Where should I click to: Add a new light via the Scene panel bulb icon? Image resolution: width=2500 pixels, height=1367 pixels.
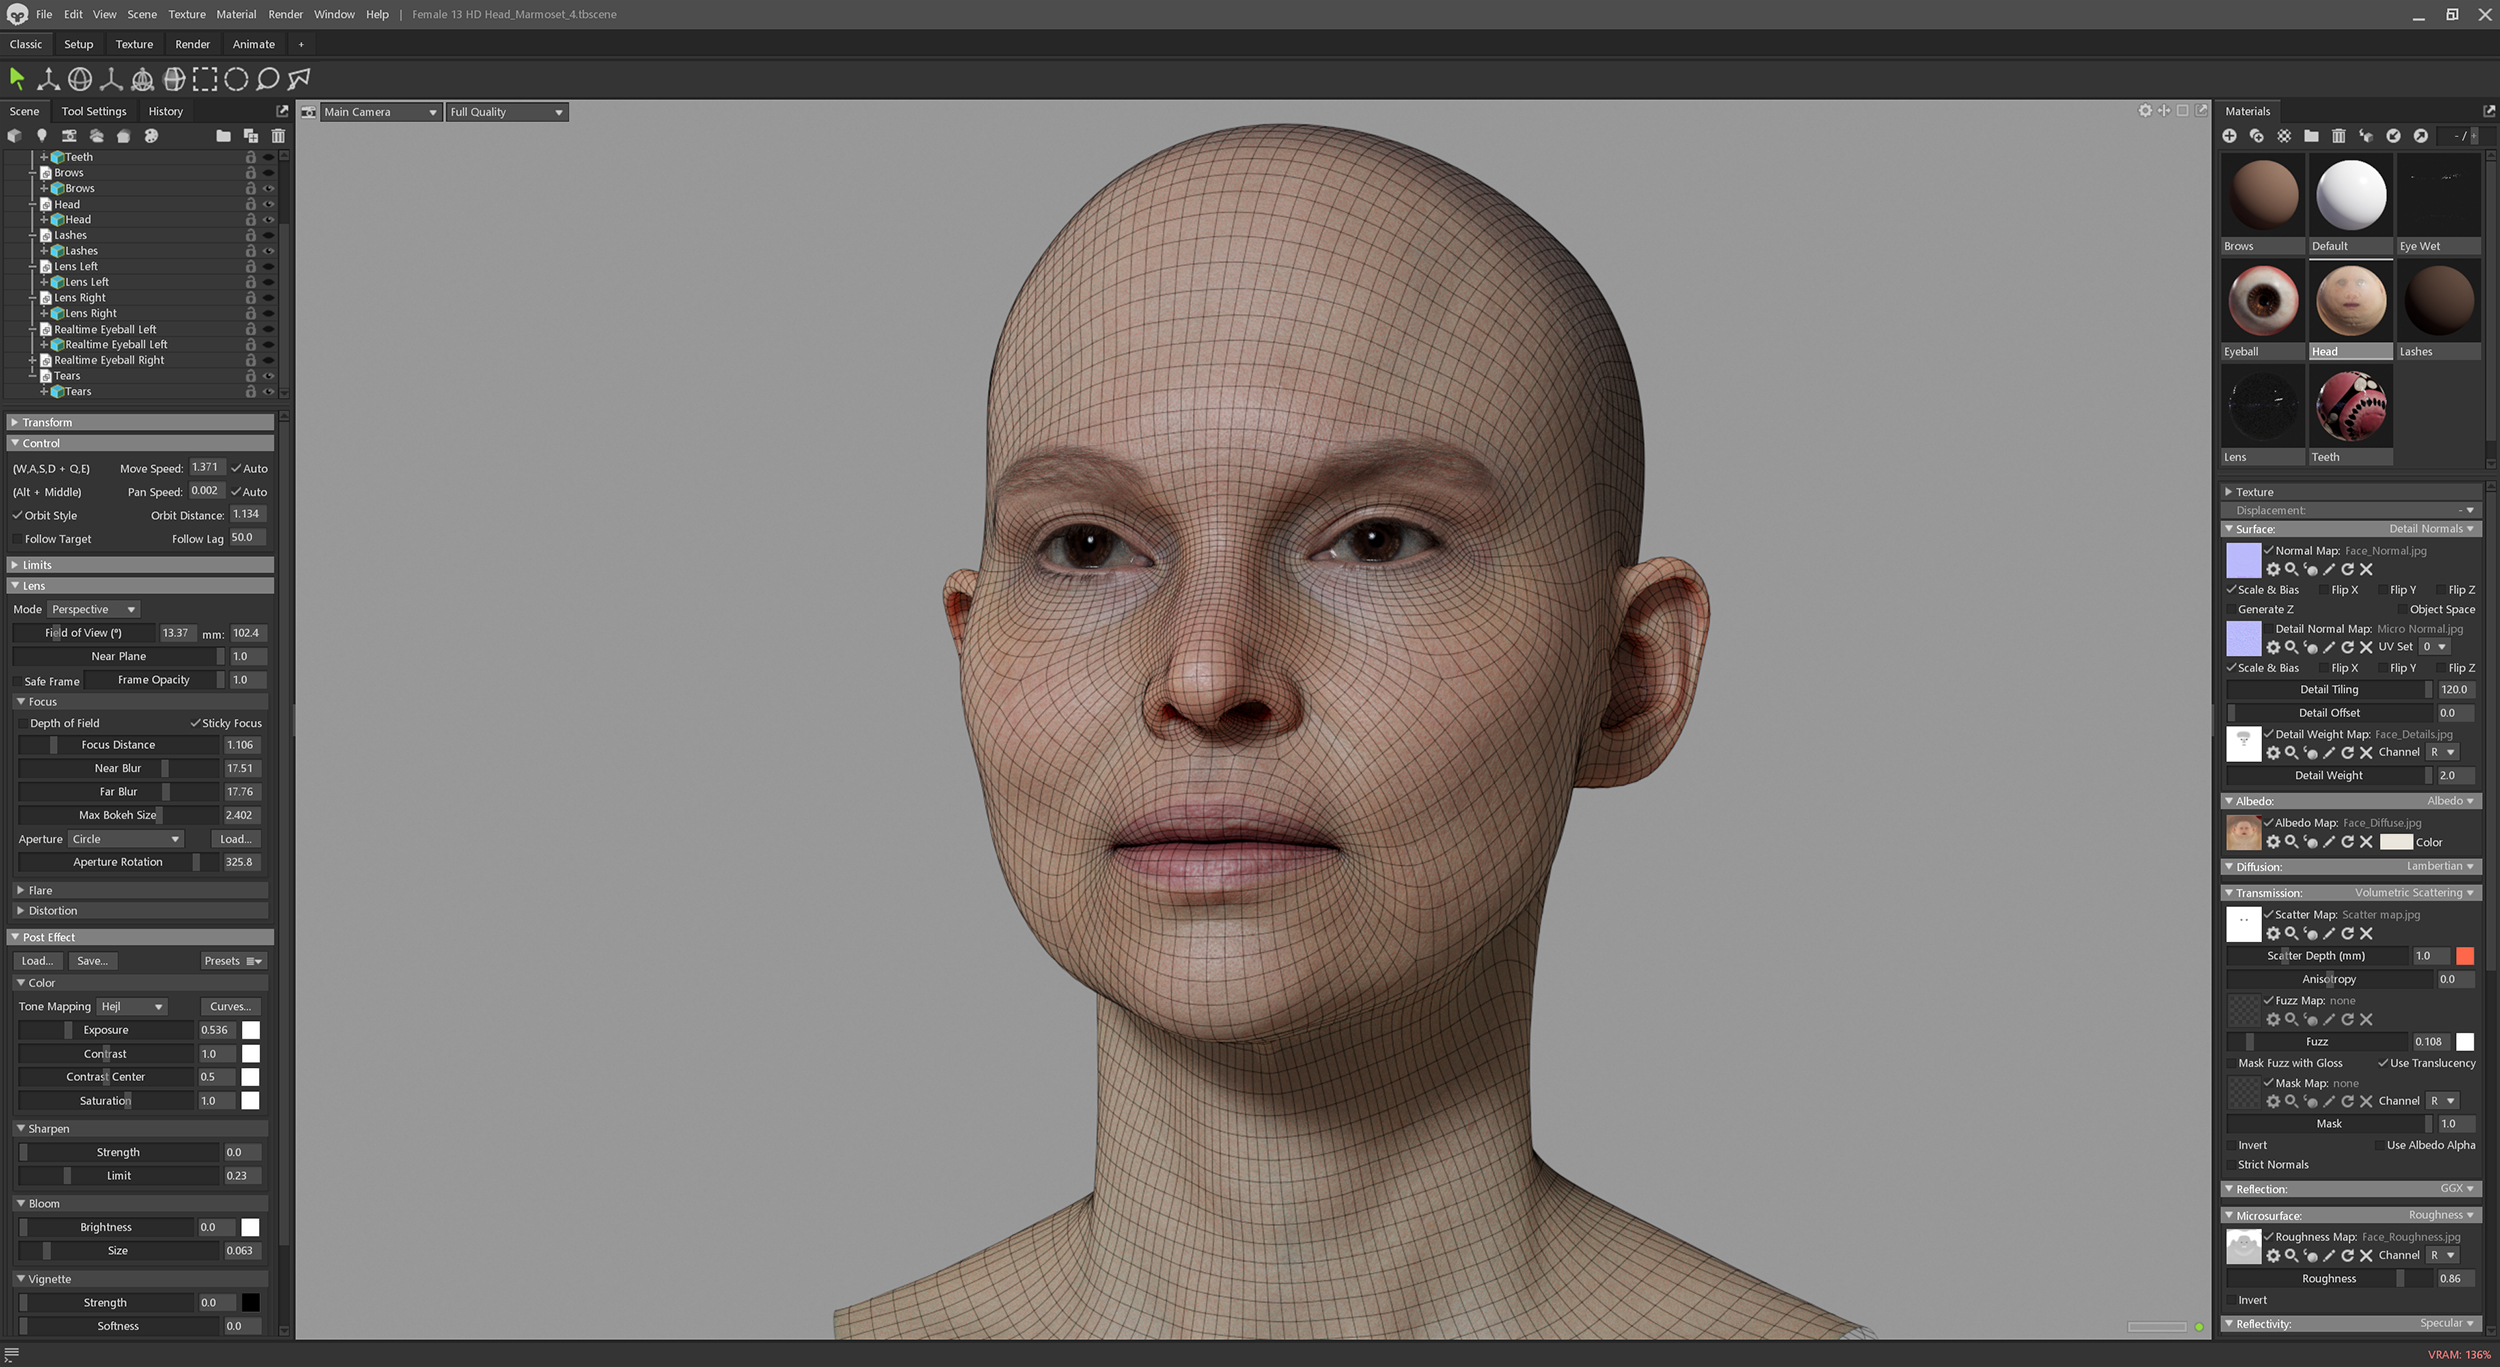(x=42, y=136)
